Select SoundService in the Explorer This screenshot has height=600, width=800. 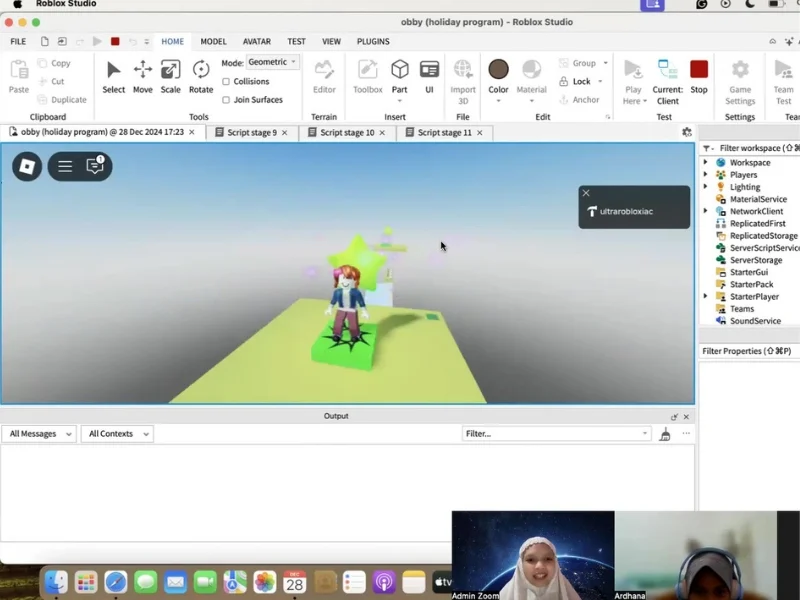755,320
